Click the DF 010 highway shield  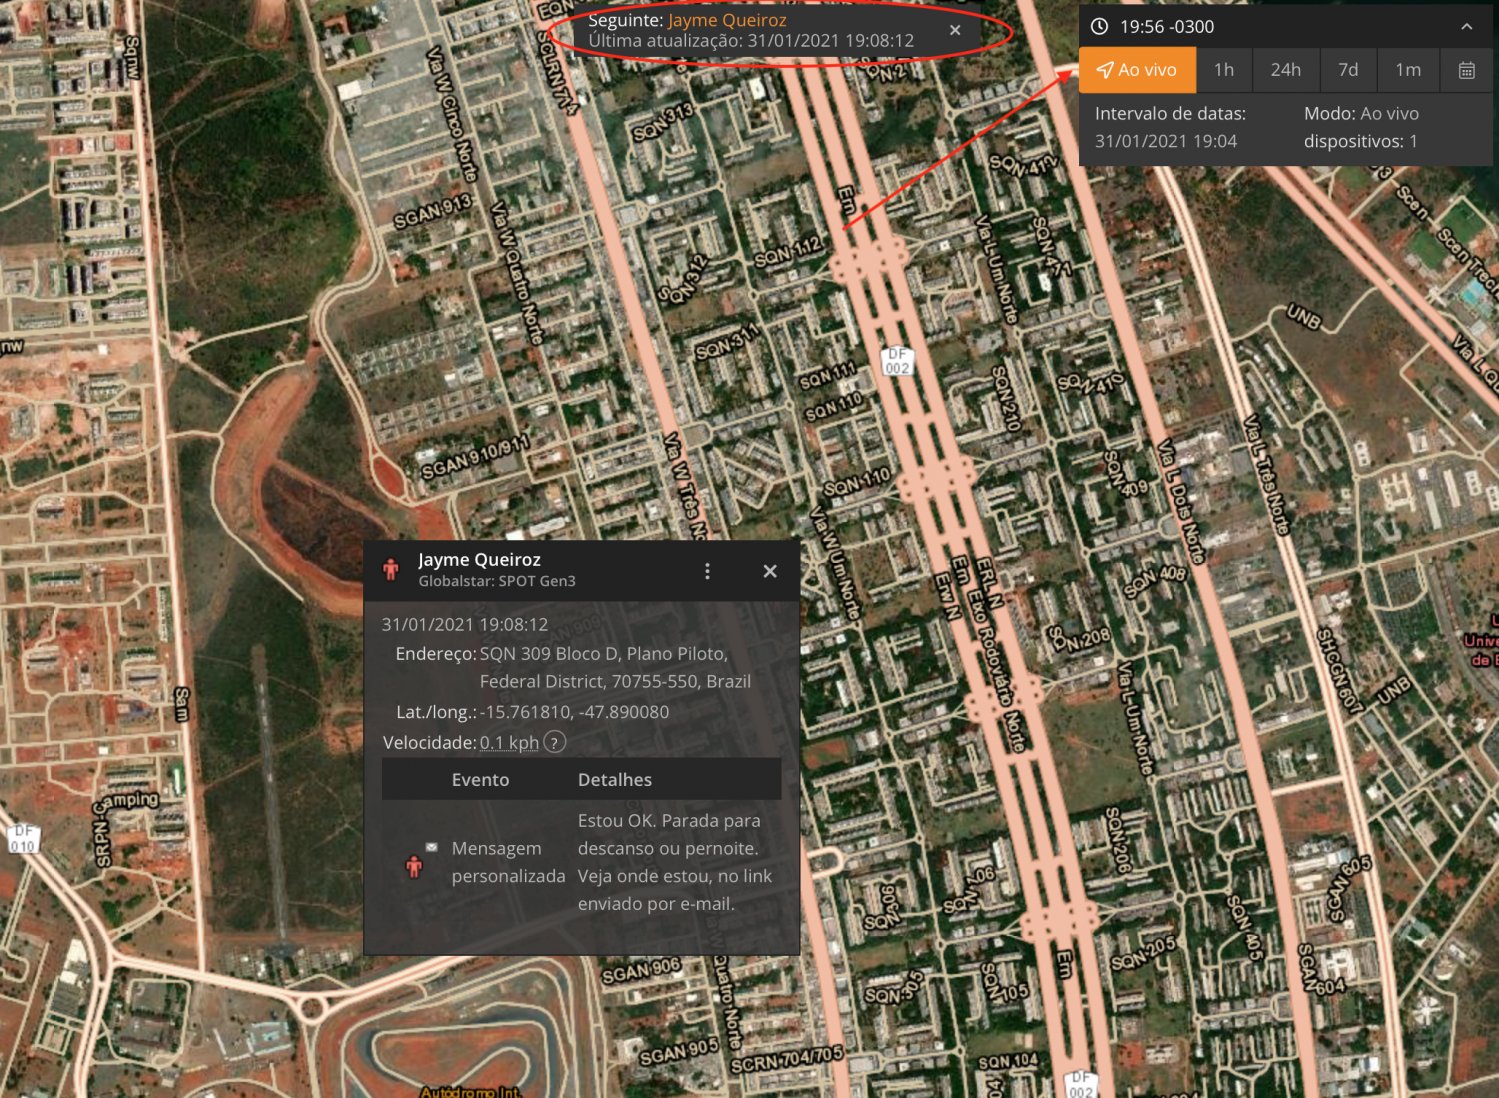(23, 839)
